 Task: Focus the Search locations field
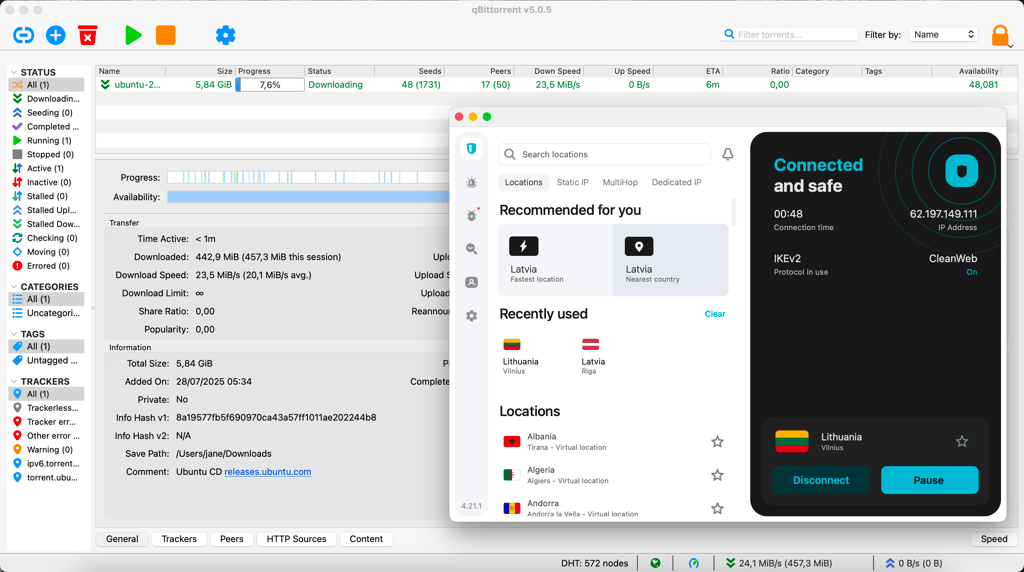pos(605,154)
